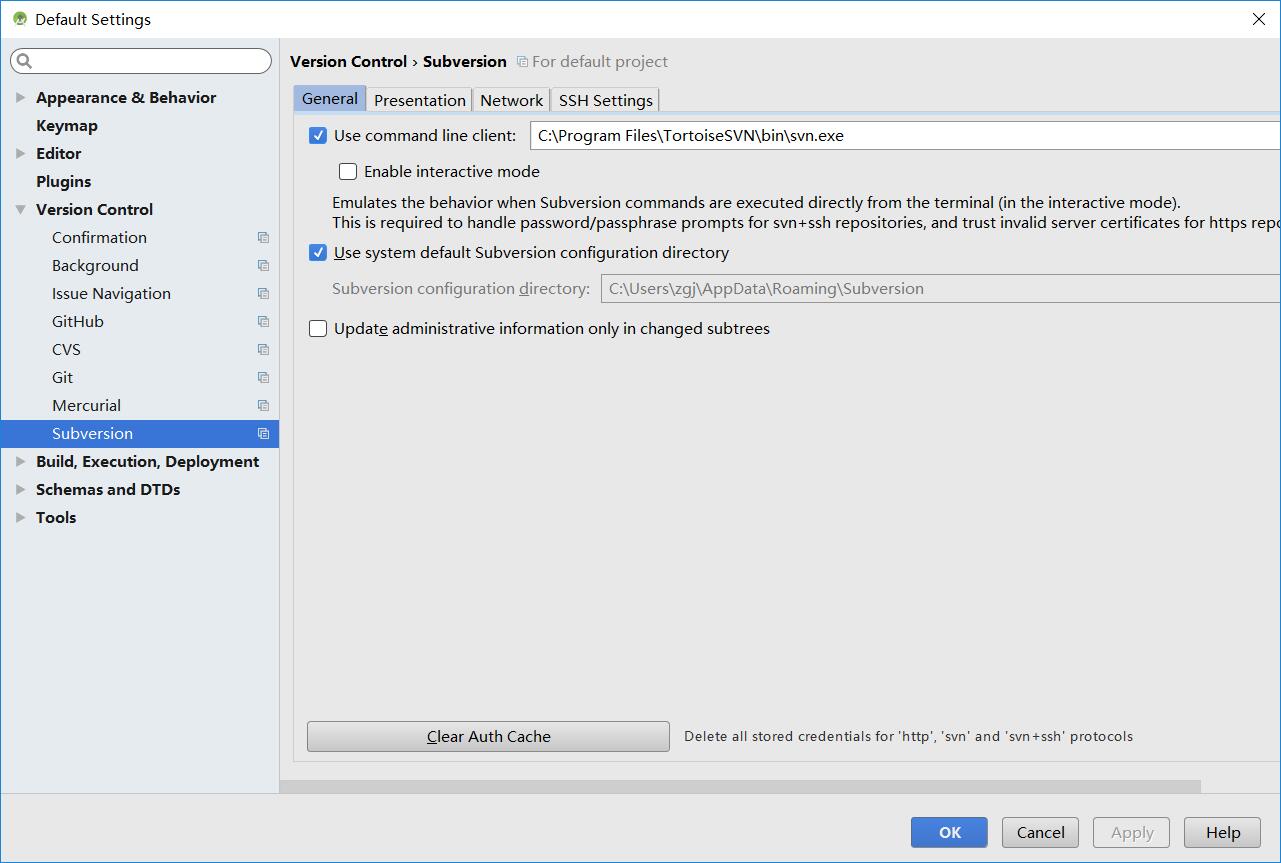
Task: Click the settings icon beside Confirmation
Action: click(263, 237)
